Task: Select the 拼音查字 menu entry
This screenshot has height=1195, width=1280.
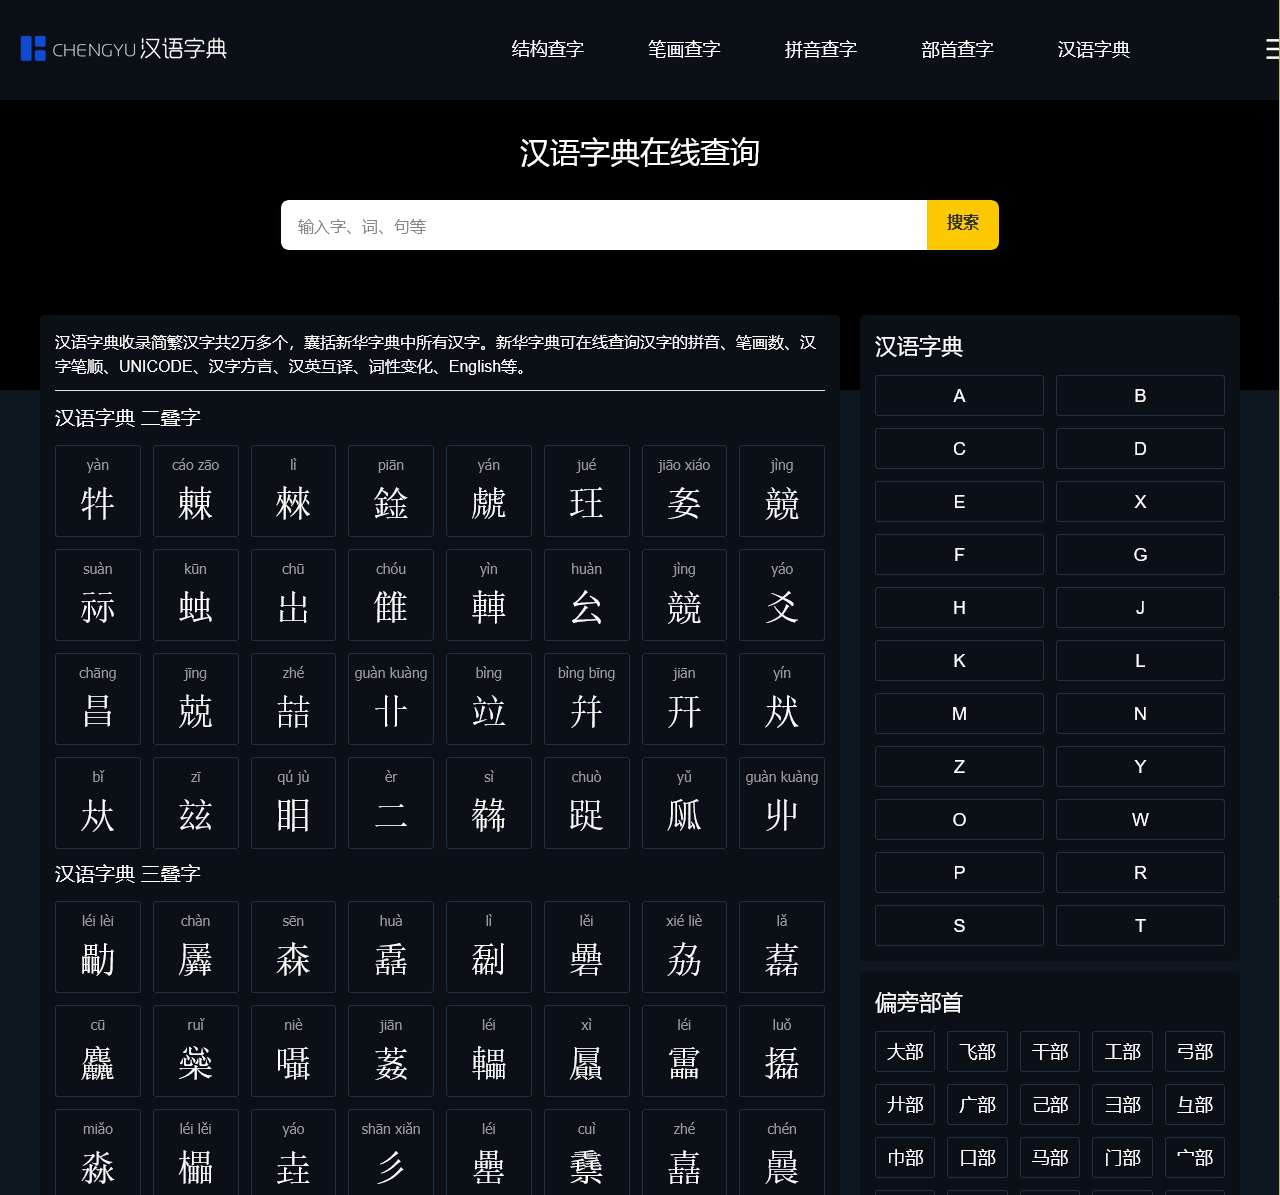Action: tap(820, 49)
